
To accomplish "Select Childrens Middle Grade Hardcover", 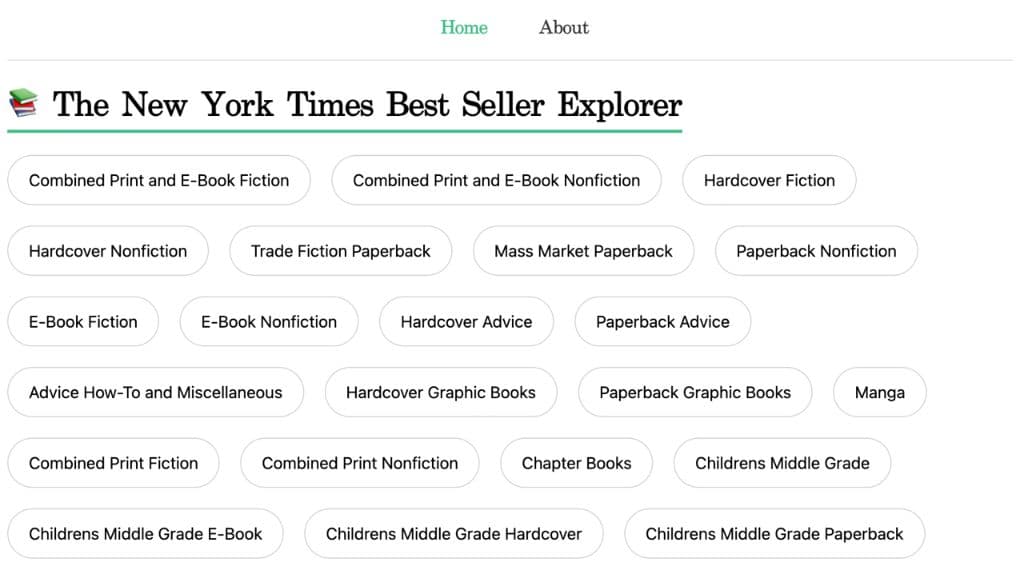I will coord(454,533).
